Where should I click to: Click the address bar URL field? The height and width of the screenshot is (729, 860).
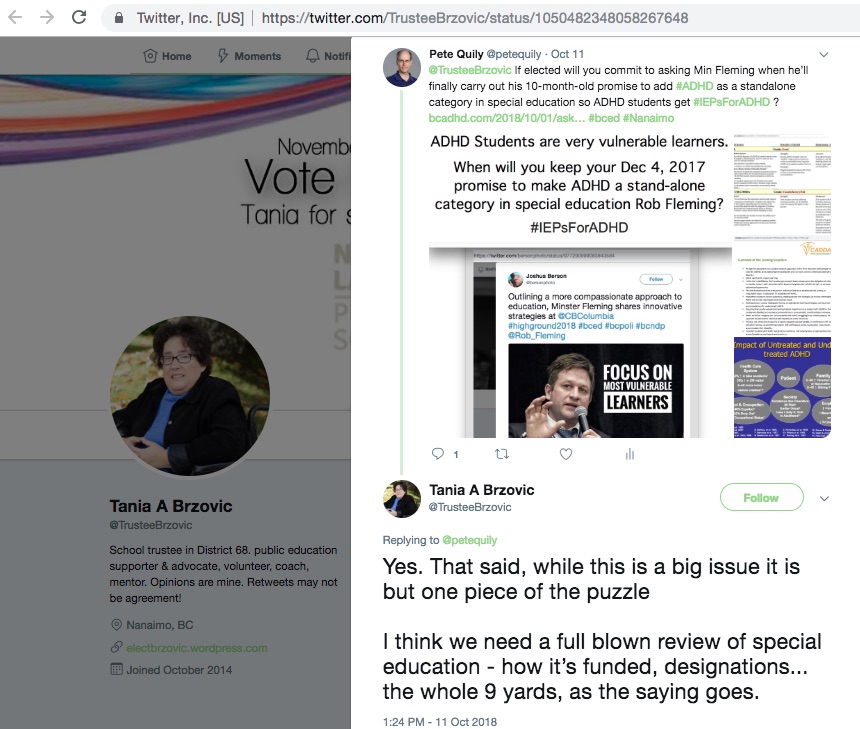474,18
